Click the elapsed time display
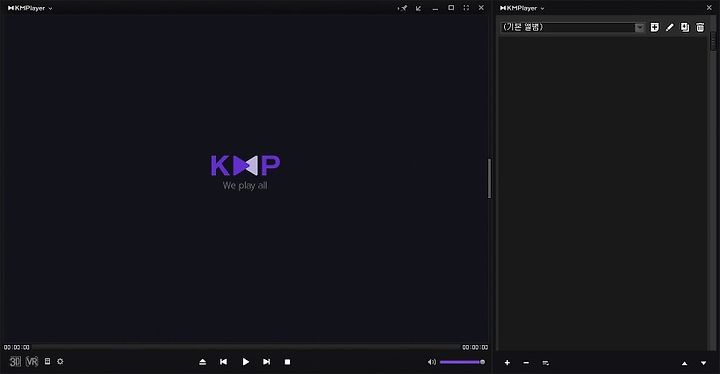The image size is (720, 374). pyautogui.click(x=17, y=347)
